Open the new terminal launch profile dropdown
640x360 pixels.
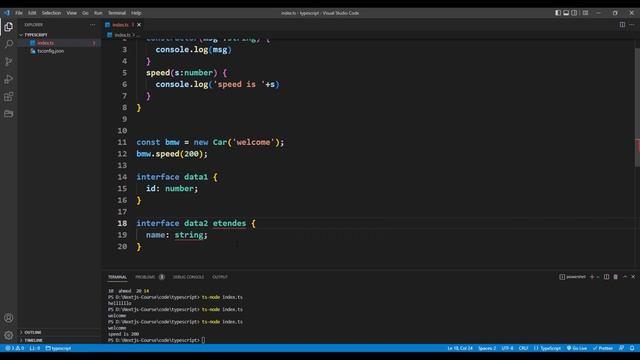[598, 277]
